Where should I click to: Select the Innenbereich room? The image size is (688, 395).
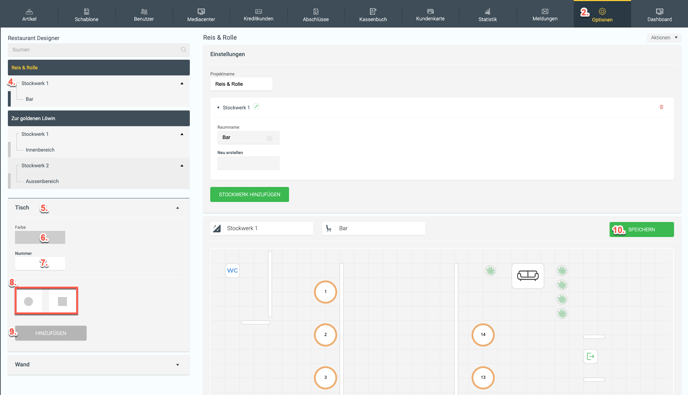[x=40, y=150]
